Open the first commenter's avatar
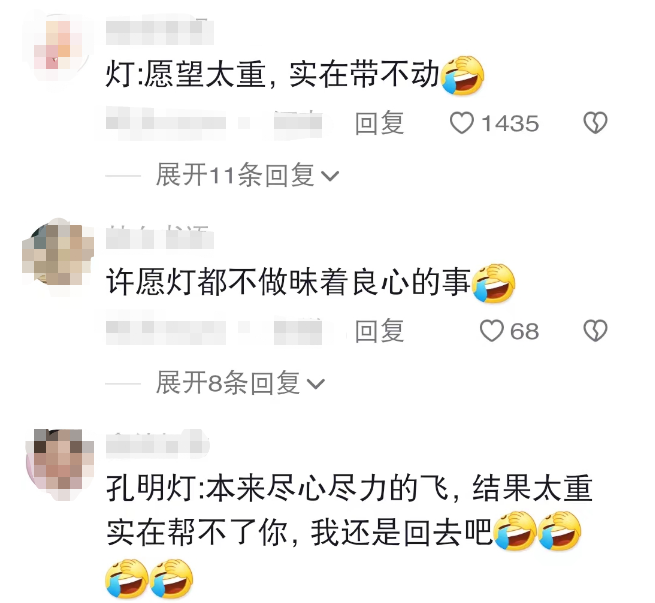The image size is (655, 603). click(x=58, y=46)
